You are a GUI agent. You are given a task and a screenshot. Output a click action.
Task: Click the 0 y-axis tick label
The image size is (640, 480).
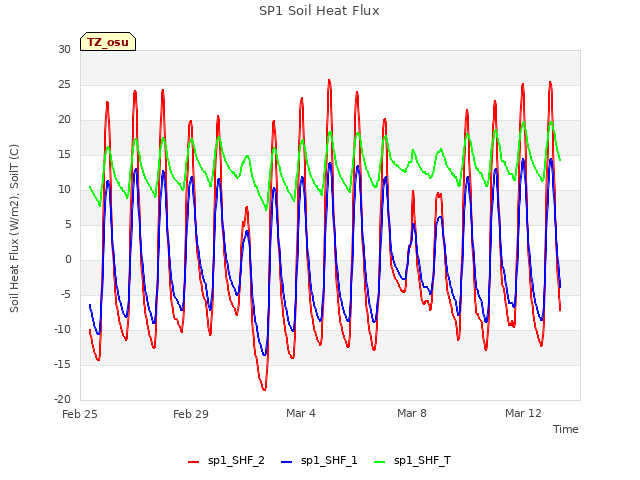click(x=68, y=260)
